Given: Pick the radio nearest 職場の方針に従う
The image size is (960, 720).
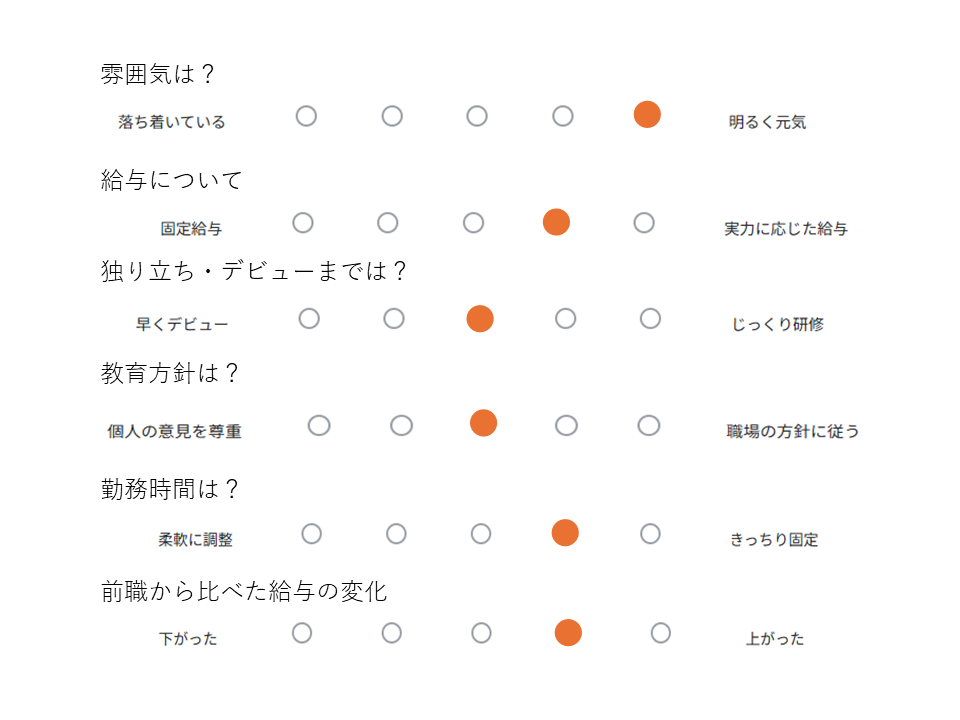Looking at the screenshot, I should [649, 426].
